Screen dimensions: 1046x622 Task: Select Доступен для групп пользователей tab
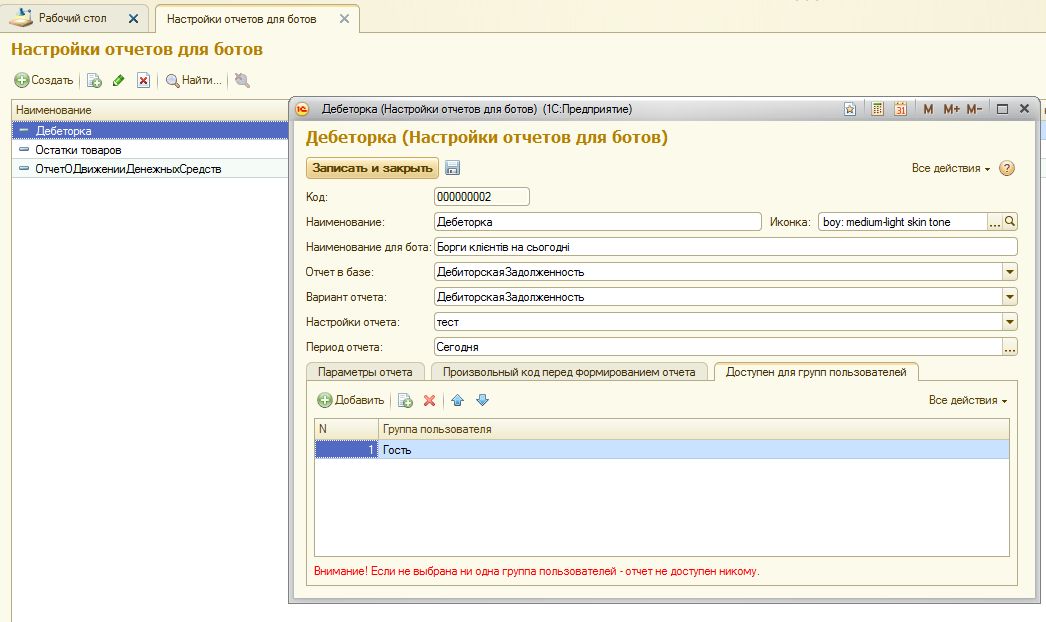click(816, 372)
